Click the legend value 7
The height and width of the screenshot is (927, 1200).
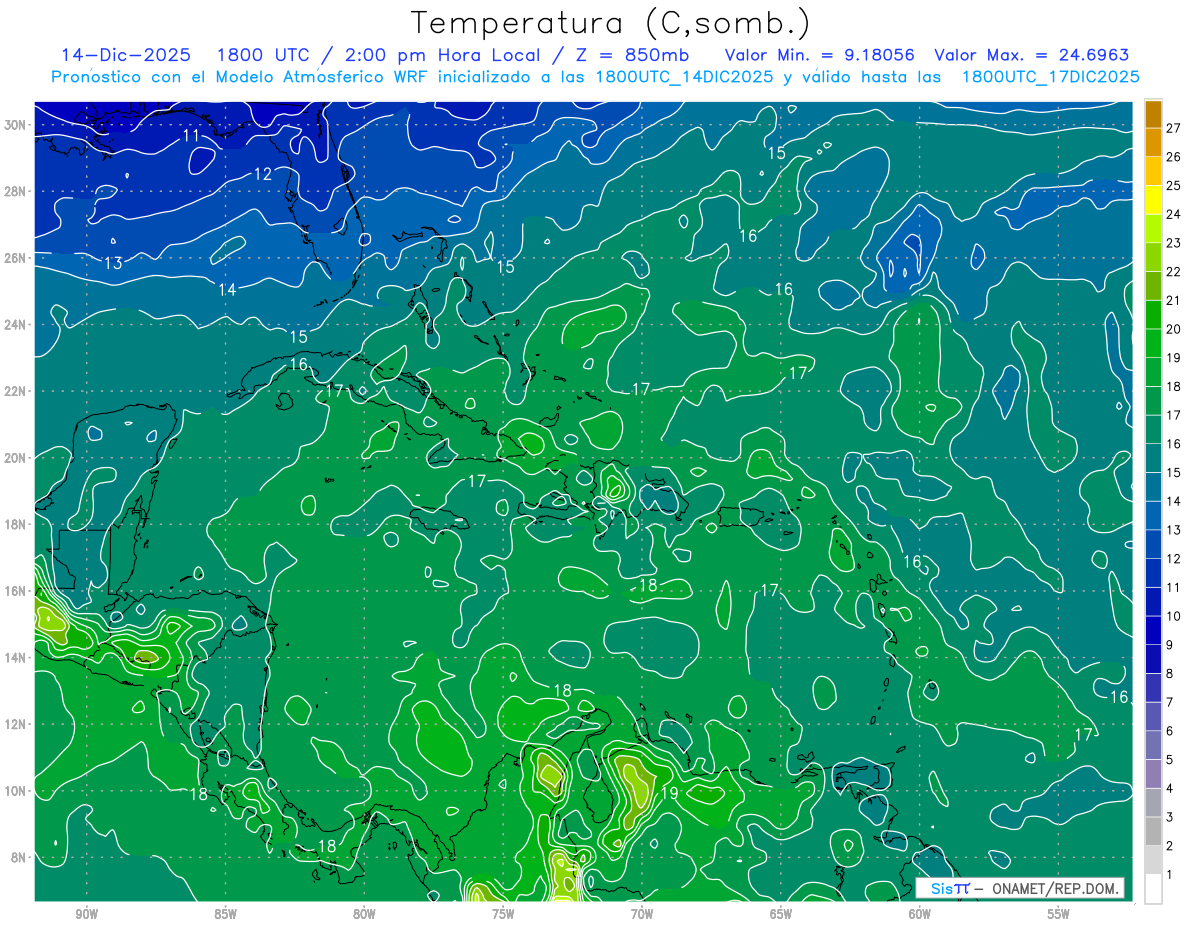coord(1170,702)
